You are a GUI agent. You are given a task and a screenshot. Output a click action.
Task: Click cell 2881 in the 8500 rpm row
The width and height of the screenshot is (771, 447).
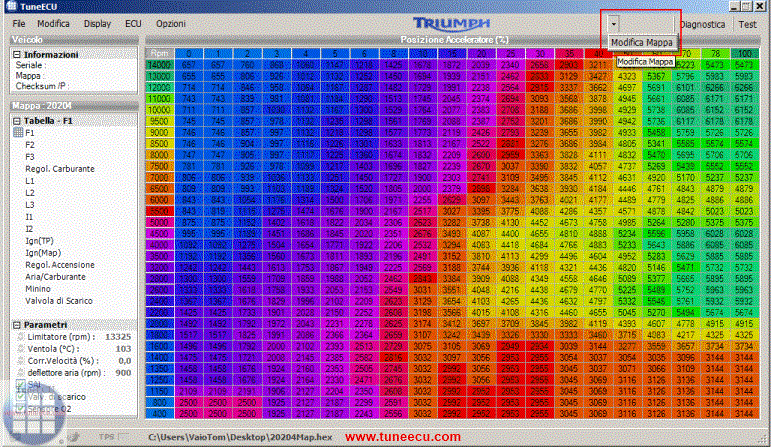click(x=510, y=144)
